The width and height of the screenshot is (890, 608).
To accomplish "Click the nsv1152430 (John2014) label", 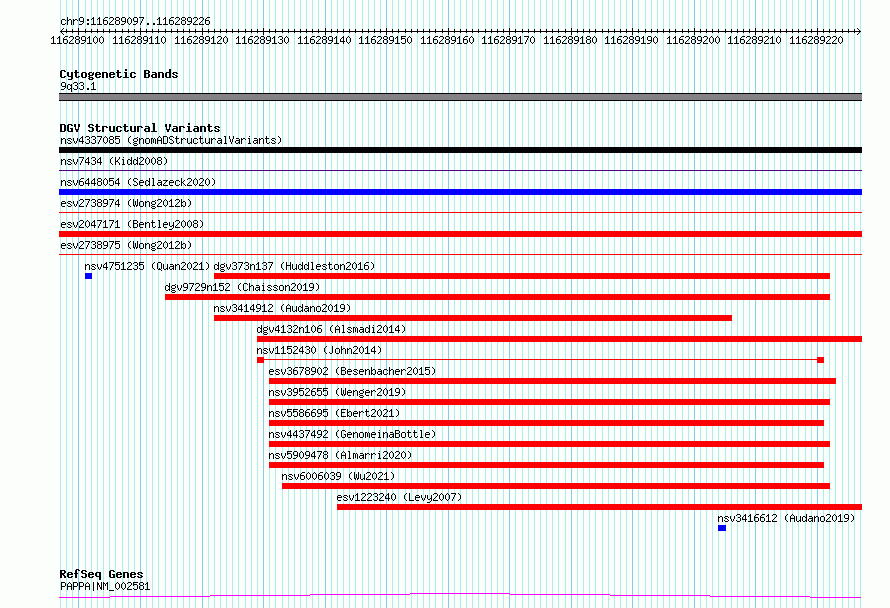I will coord(319,350).
